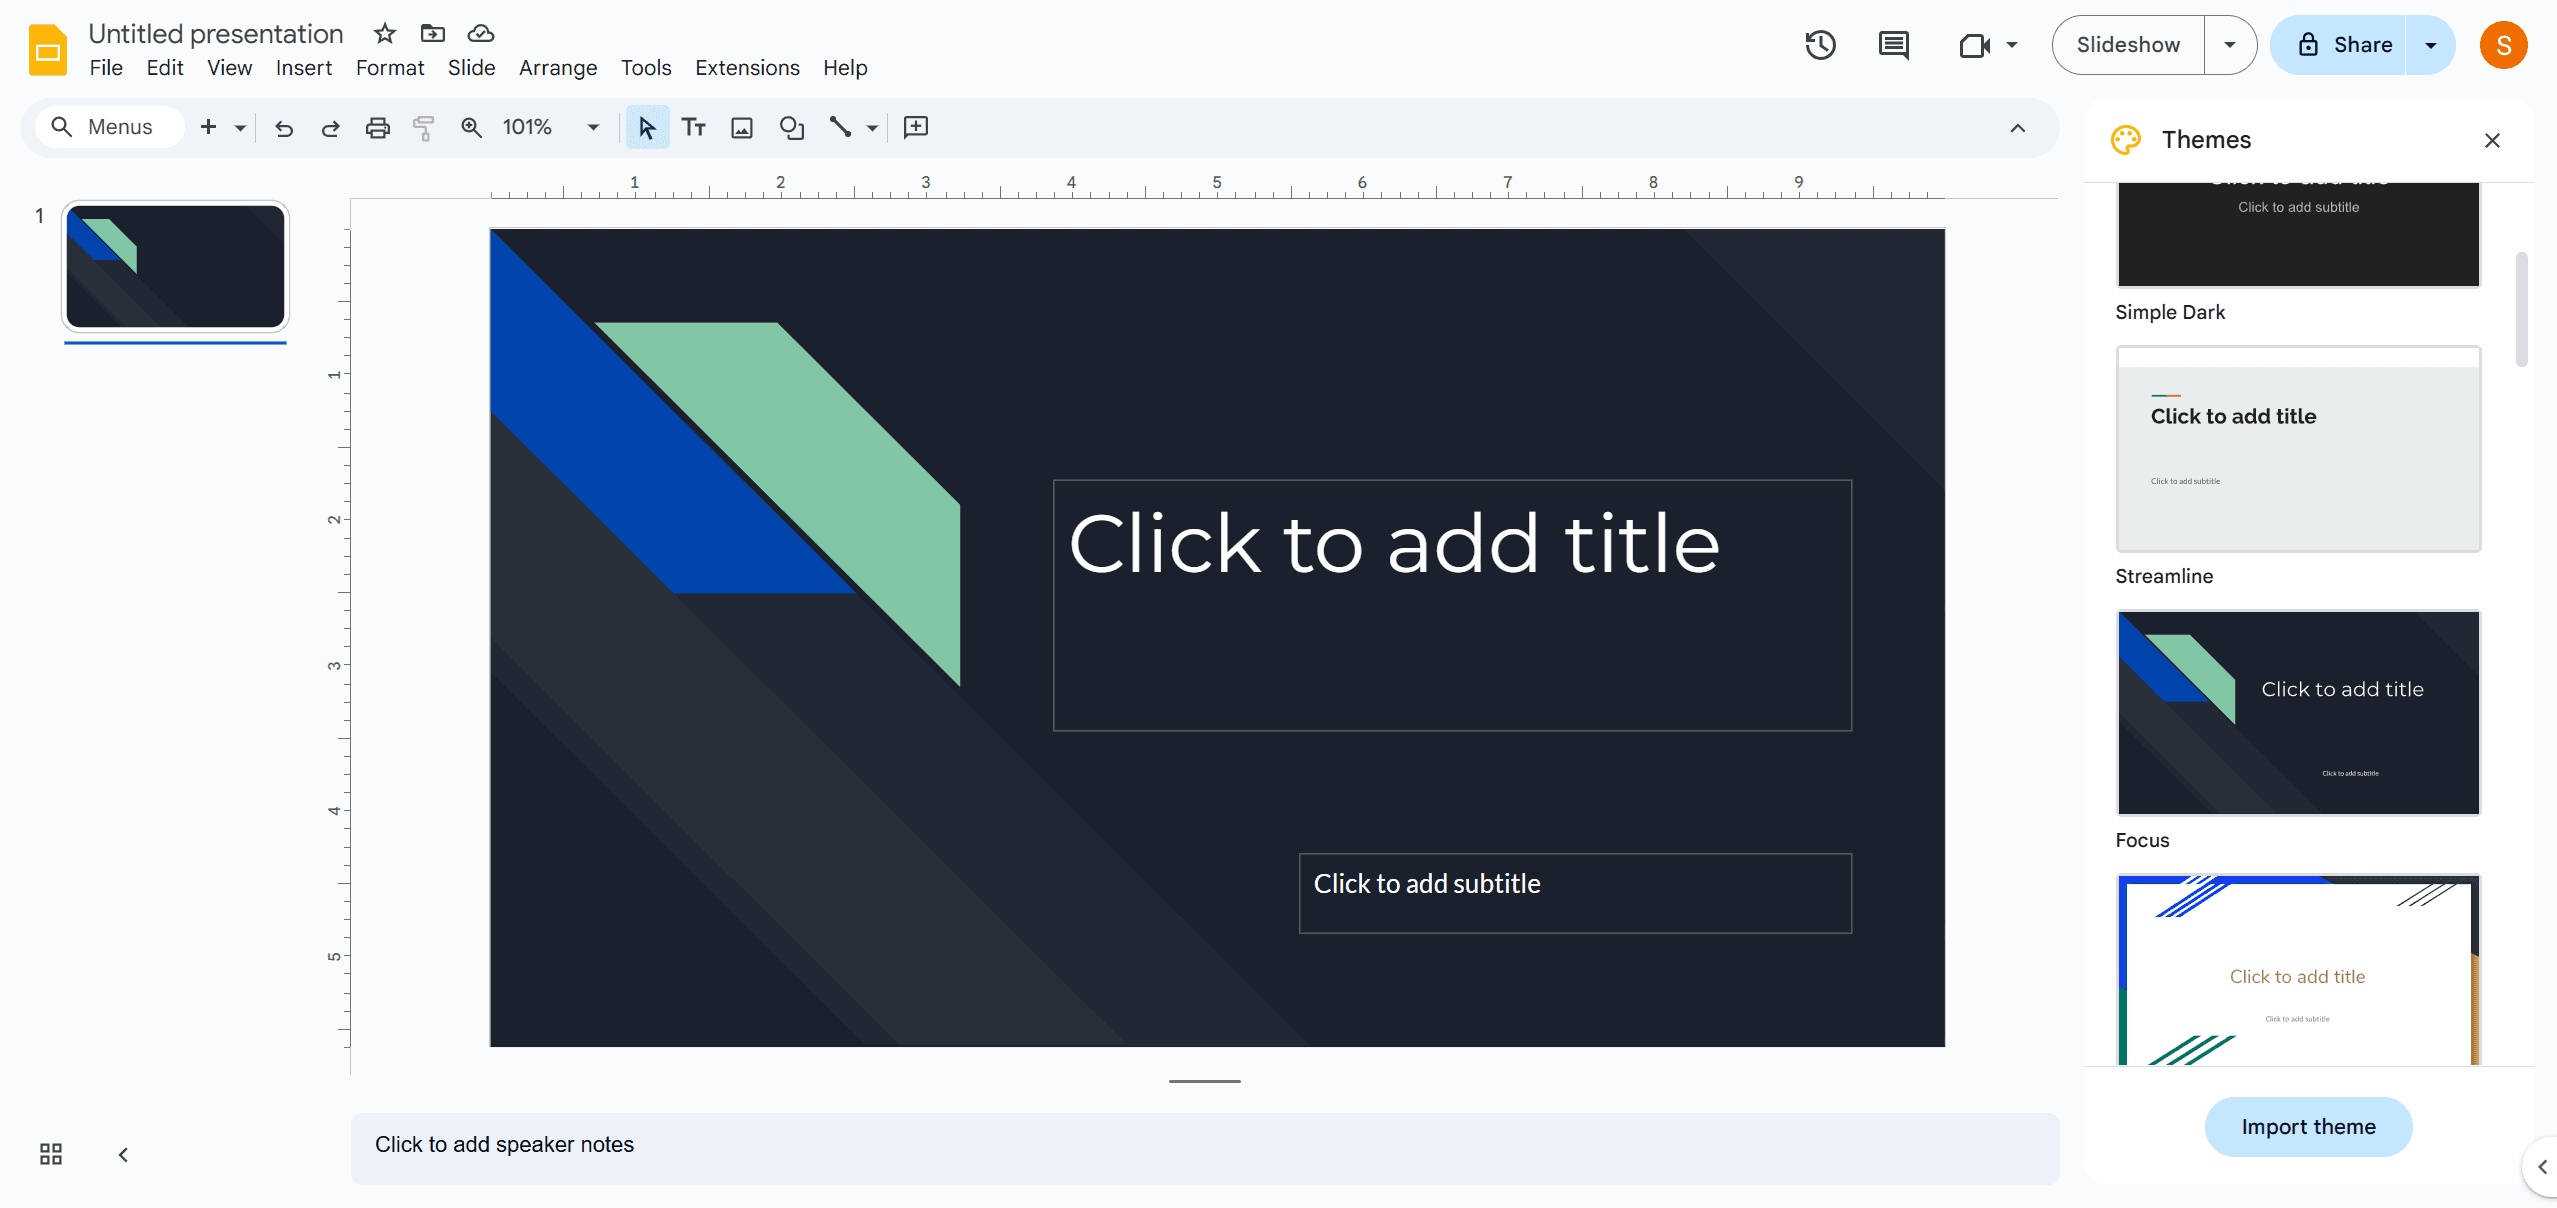Click Import theme button
This screenshot has width=2557, height=1208.
coord(2306,1126)
